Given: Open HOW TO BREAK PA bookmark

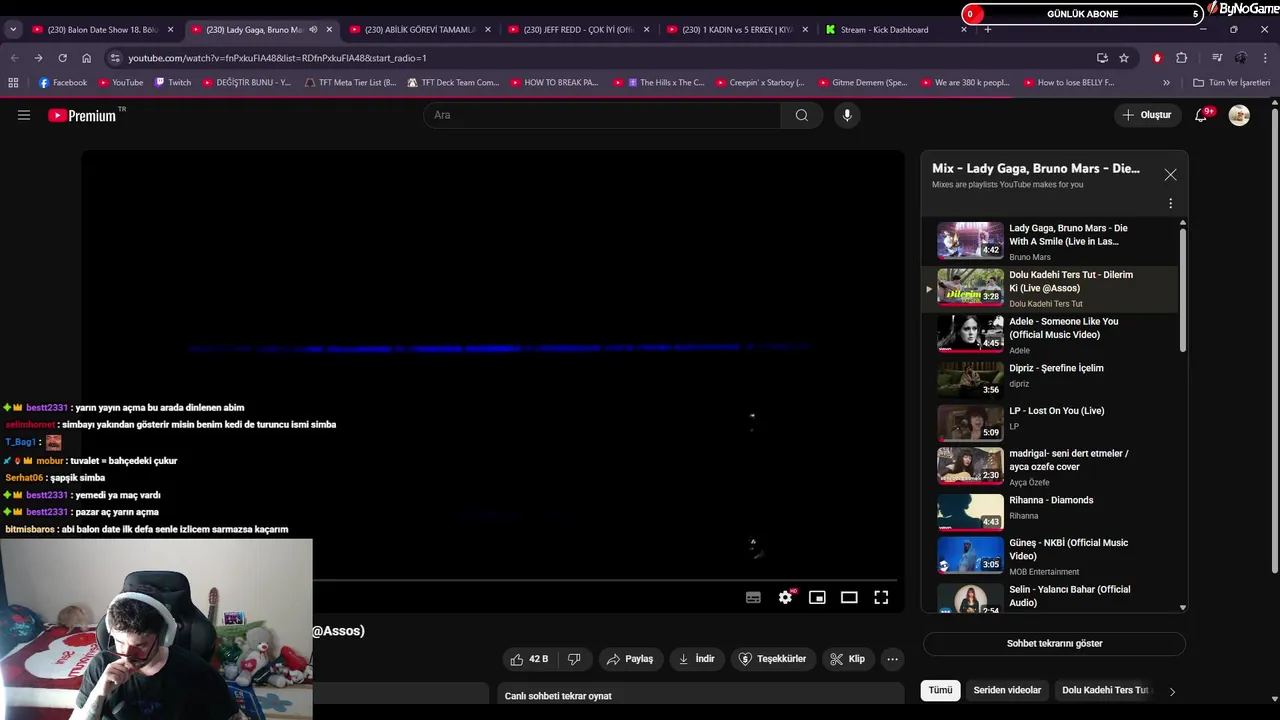Looking at the screenshot, I should (553, 83).
